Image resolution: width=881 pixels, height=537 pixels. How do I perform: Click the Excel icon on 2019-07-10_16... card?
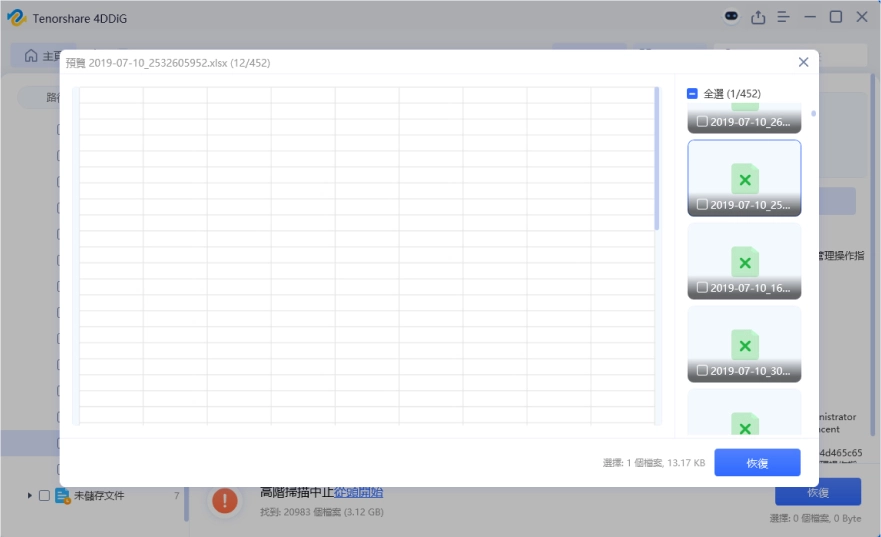(x=745, y=262)
